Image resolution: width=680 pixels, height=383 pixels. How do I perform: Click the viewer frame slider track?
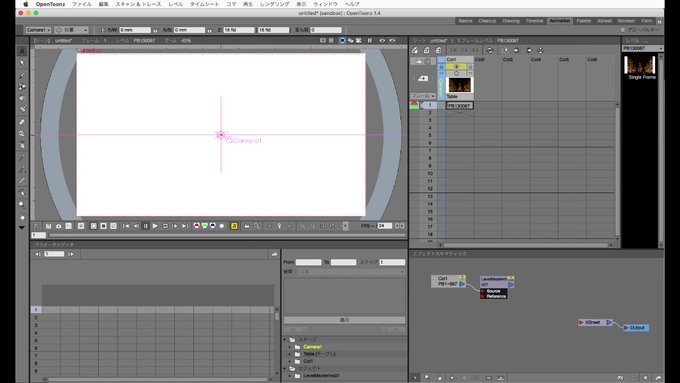tap(228, 235)
